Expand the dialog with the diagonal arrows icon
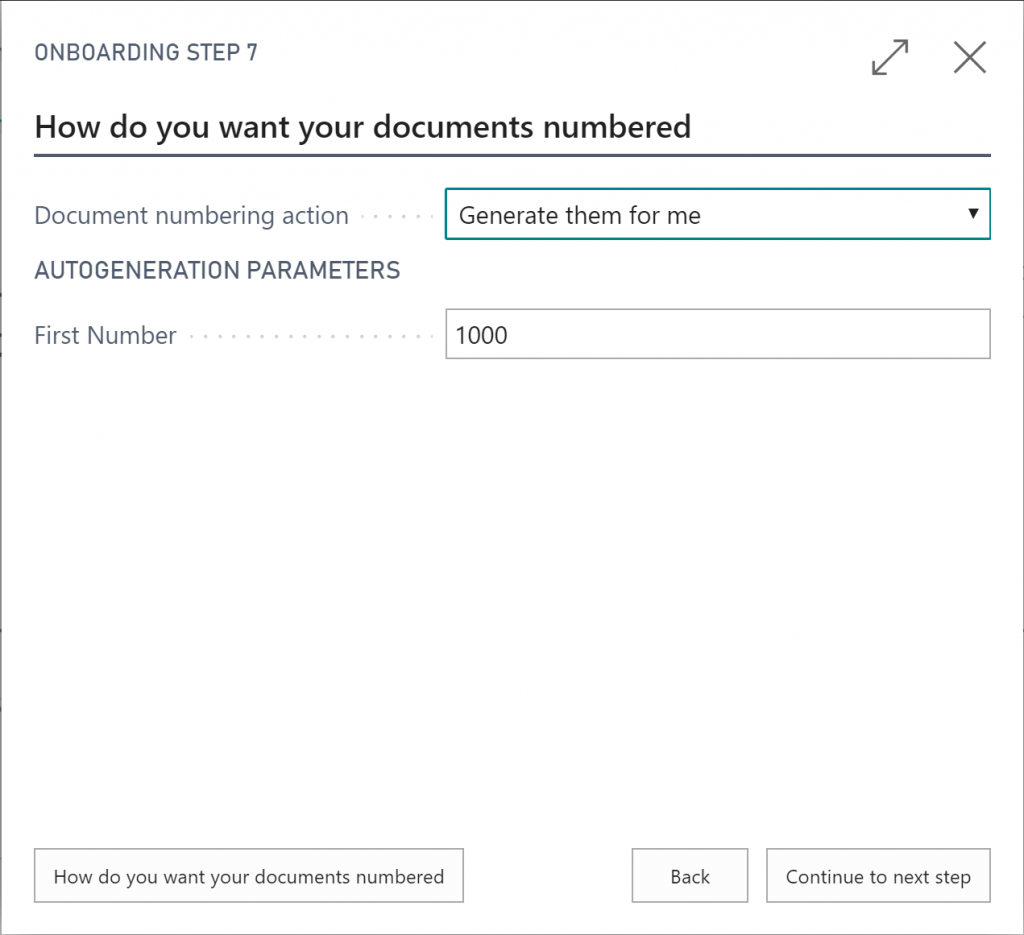This screenshot has height=935, width=1024. (x=890, y=57)
